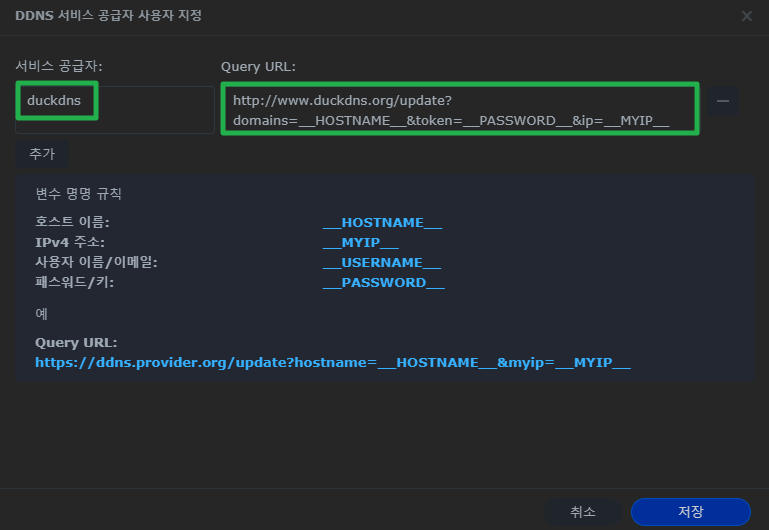Focus the duckdns.org Query URL field
Screen dimensions: 769x530
459,110
